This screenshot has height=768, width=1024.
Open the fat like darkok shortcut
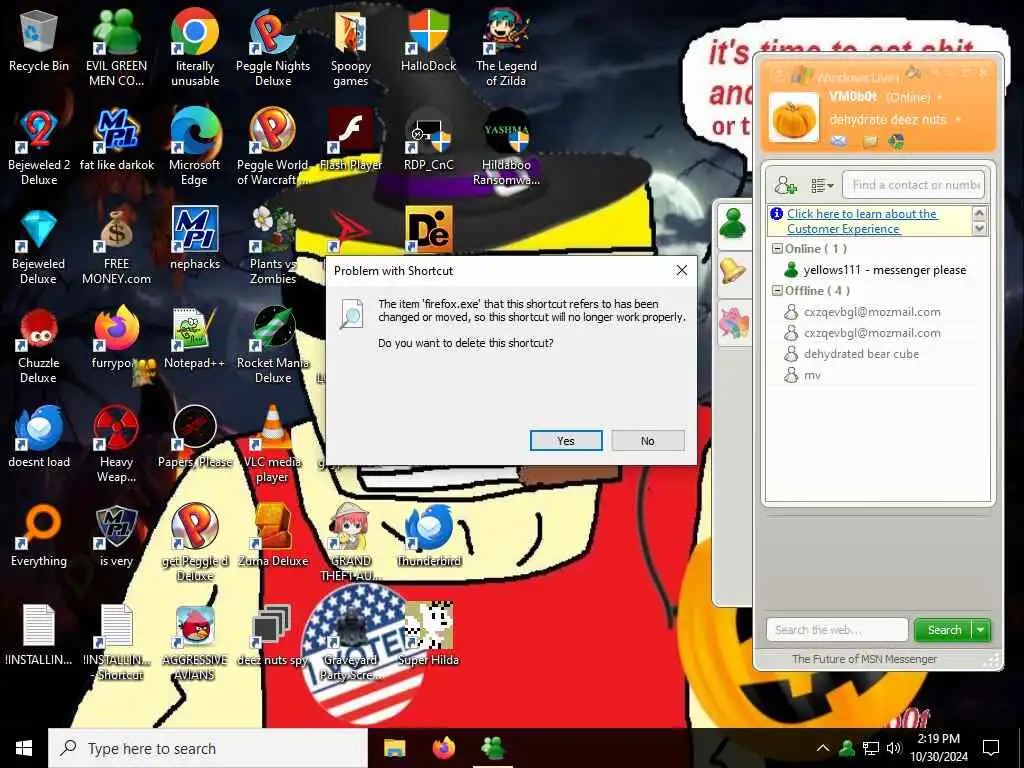click(x=116, y=140)
